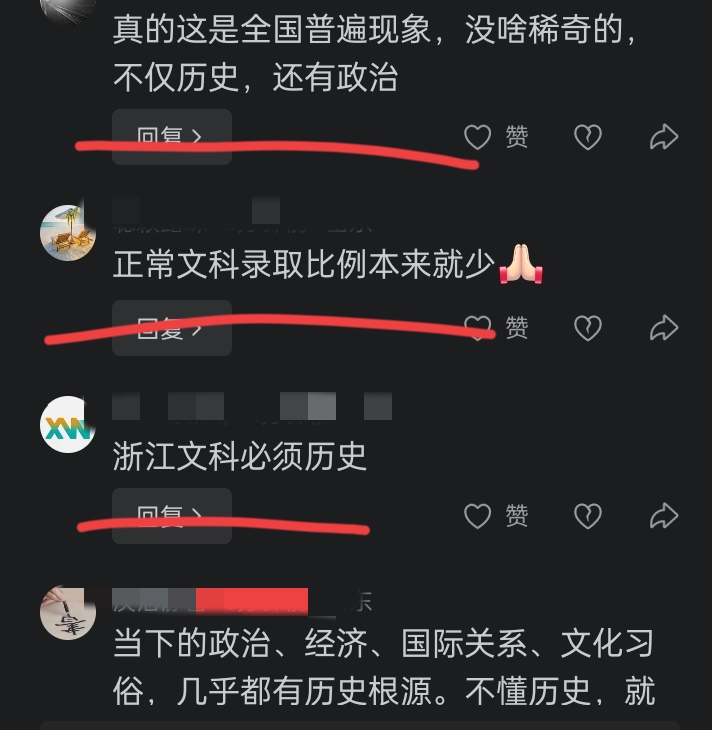Dislike the 全国普遍现象 comment with broken heart
This screenshot has height=730, width=712.
tap(588, 137)
